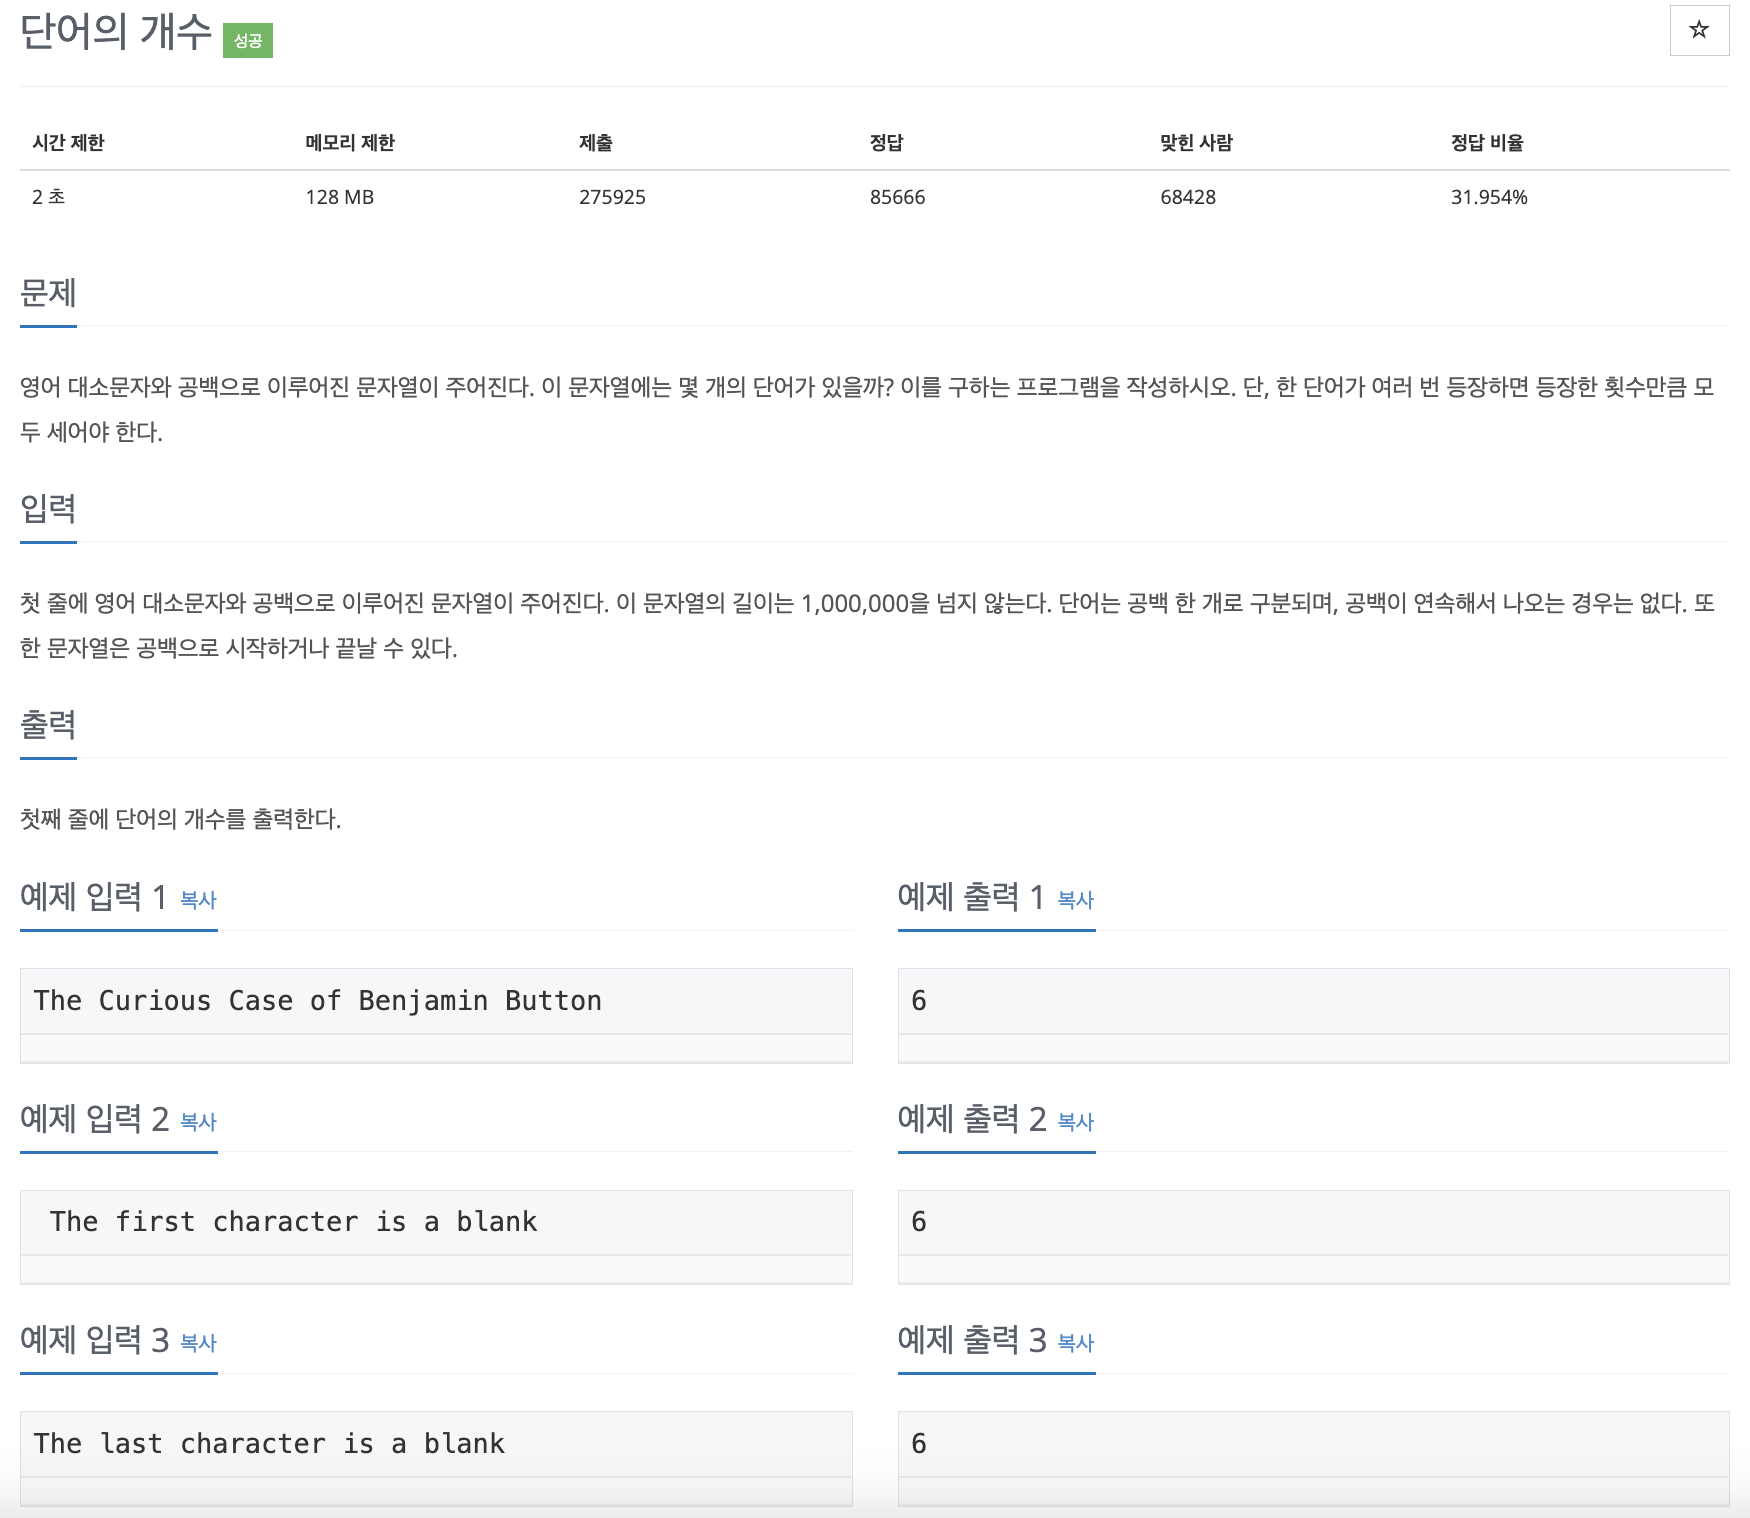Click the star favorite icon
1750x1518 pixels.
(1698, 30)
